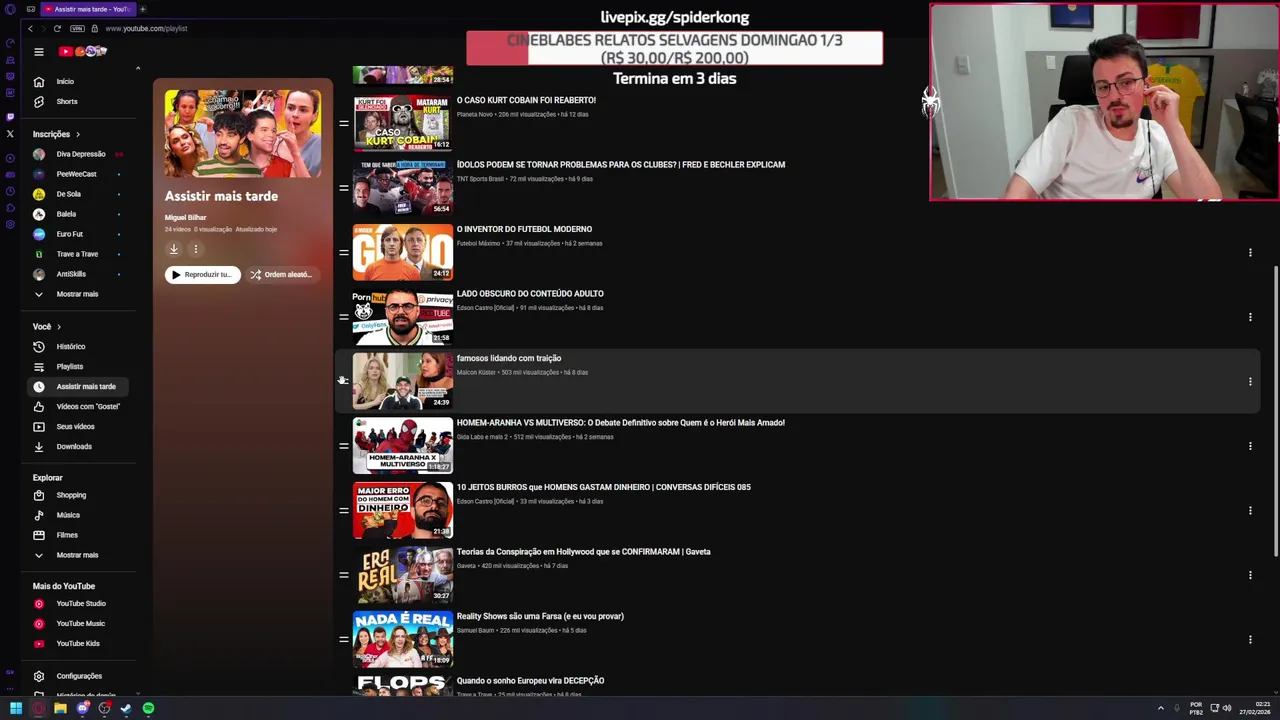This screenshot has width=1280, height=720.
Task: Open Spotify from the taskbar
Action: point(148,708)
